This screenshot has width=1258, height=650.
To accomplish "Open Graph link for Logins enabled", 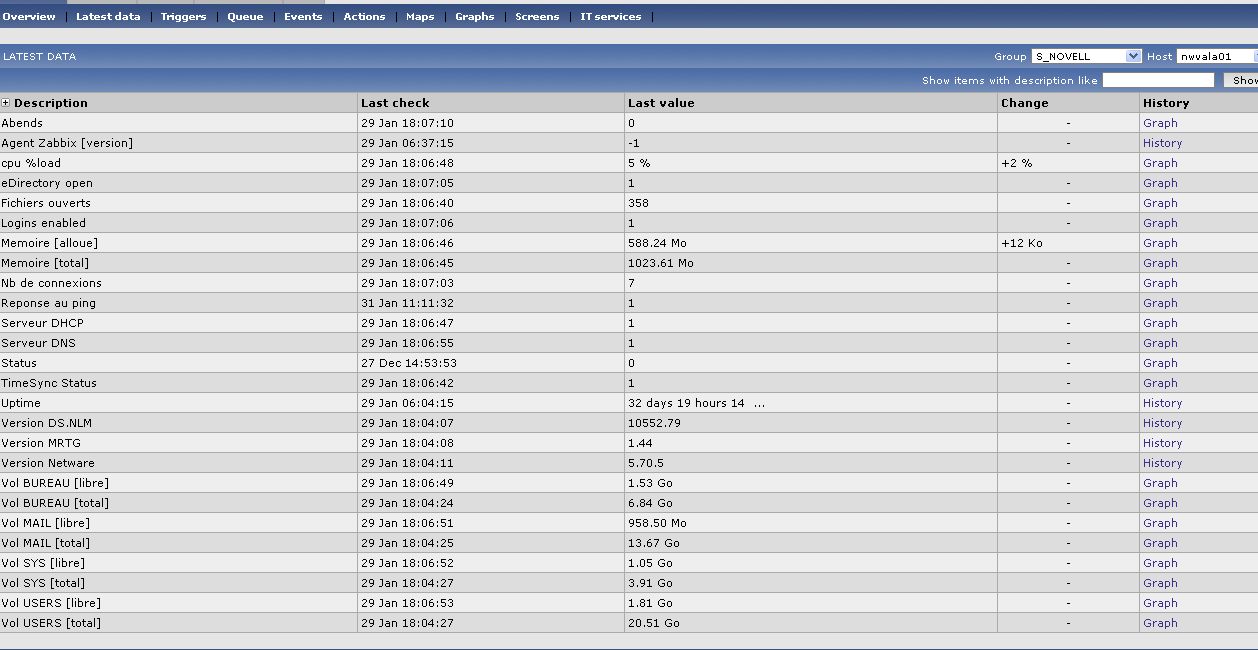I will tap(1160, 223).
